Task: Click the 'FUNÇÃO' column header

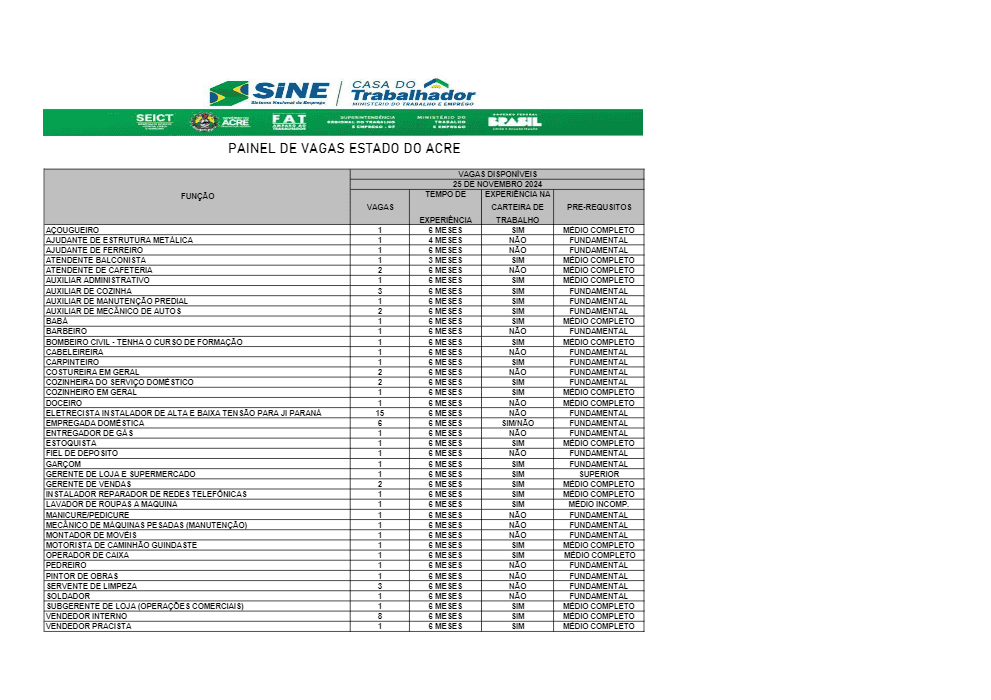Action: click(197, 196)
